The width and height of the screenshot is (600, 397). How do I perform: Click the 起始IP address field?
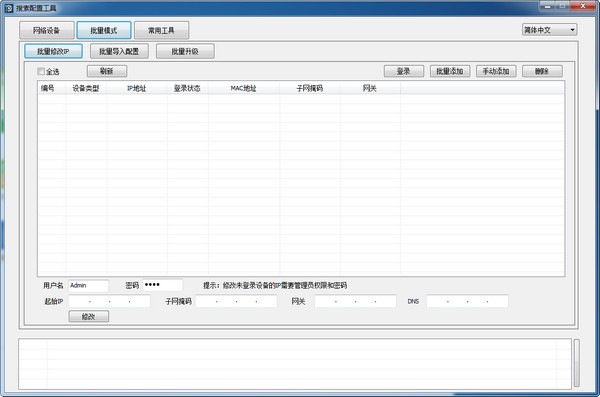pyautogui.click(x=109, y=301)
